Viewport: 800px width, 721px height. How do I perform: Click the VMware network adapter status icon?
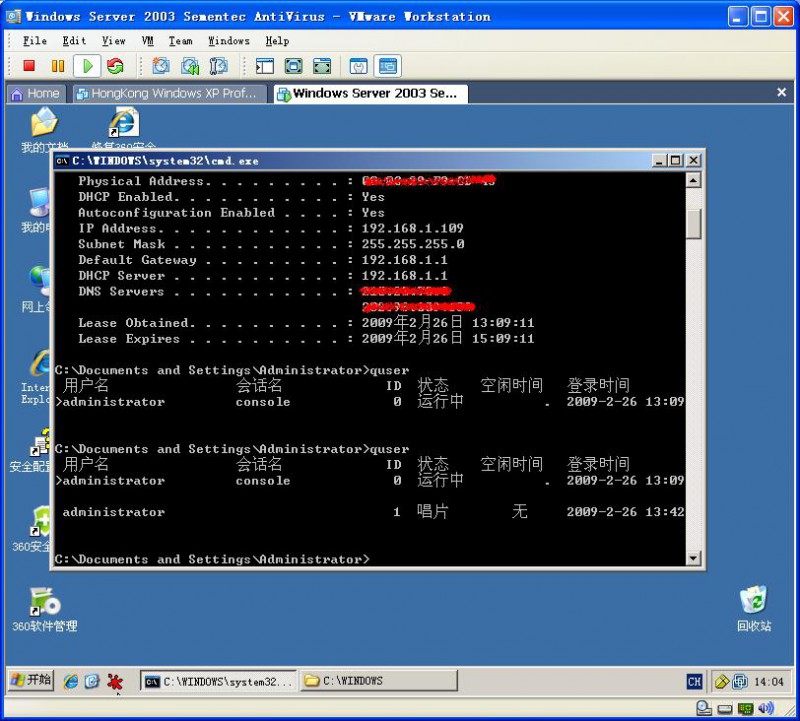click(745, 709)
